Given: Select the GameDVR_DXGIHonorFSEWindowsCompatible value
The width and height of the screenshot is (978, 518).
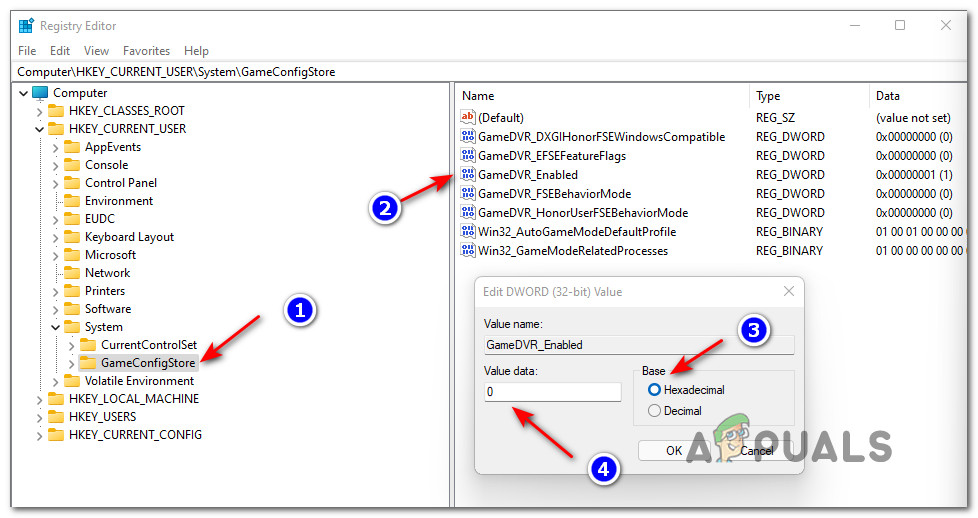Looking at the screenshot, I should (601, 137).
